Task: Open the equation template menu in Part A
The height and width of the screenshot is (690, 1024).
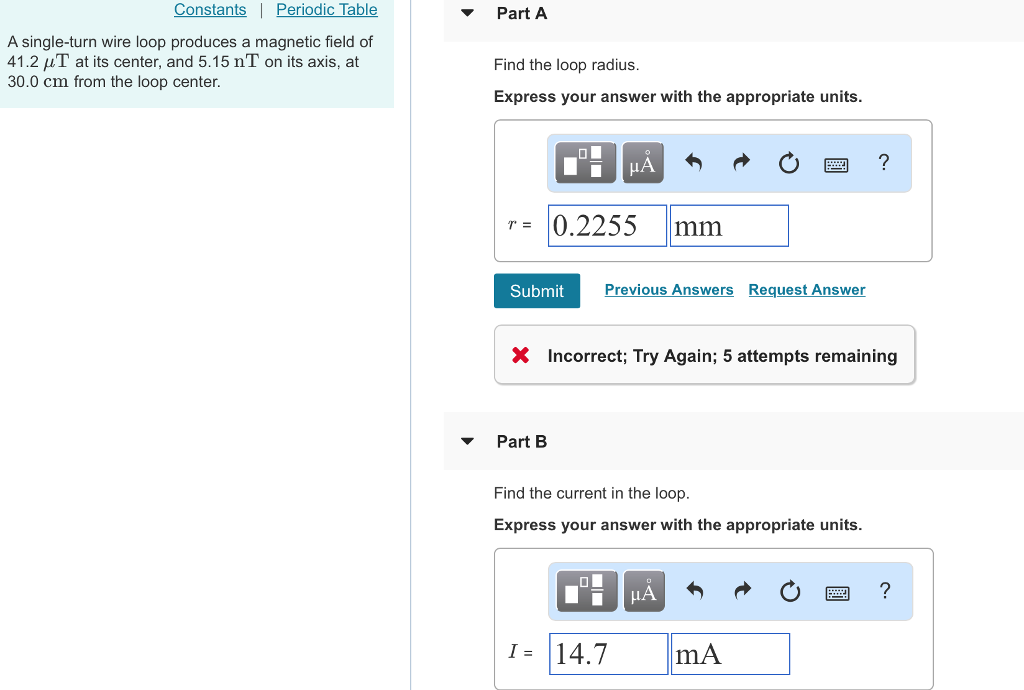Action: 585,162
